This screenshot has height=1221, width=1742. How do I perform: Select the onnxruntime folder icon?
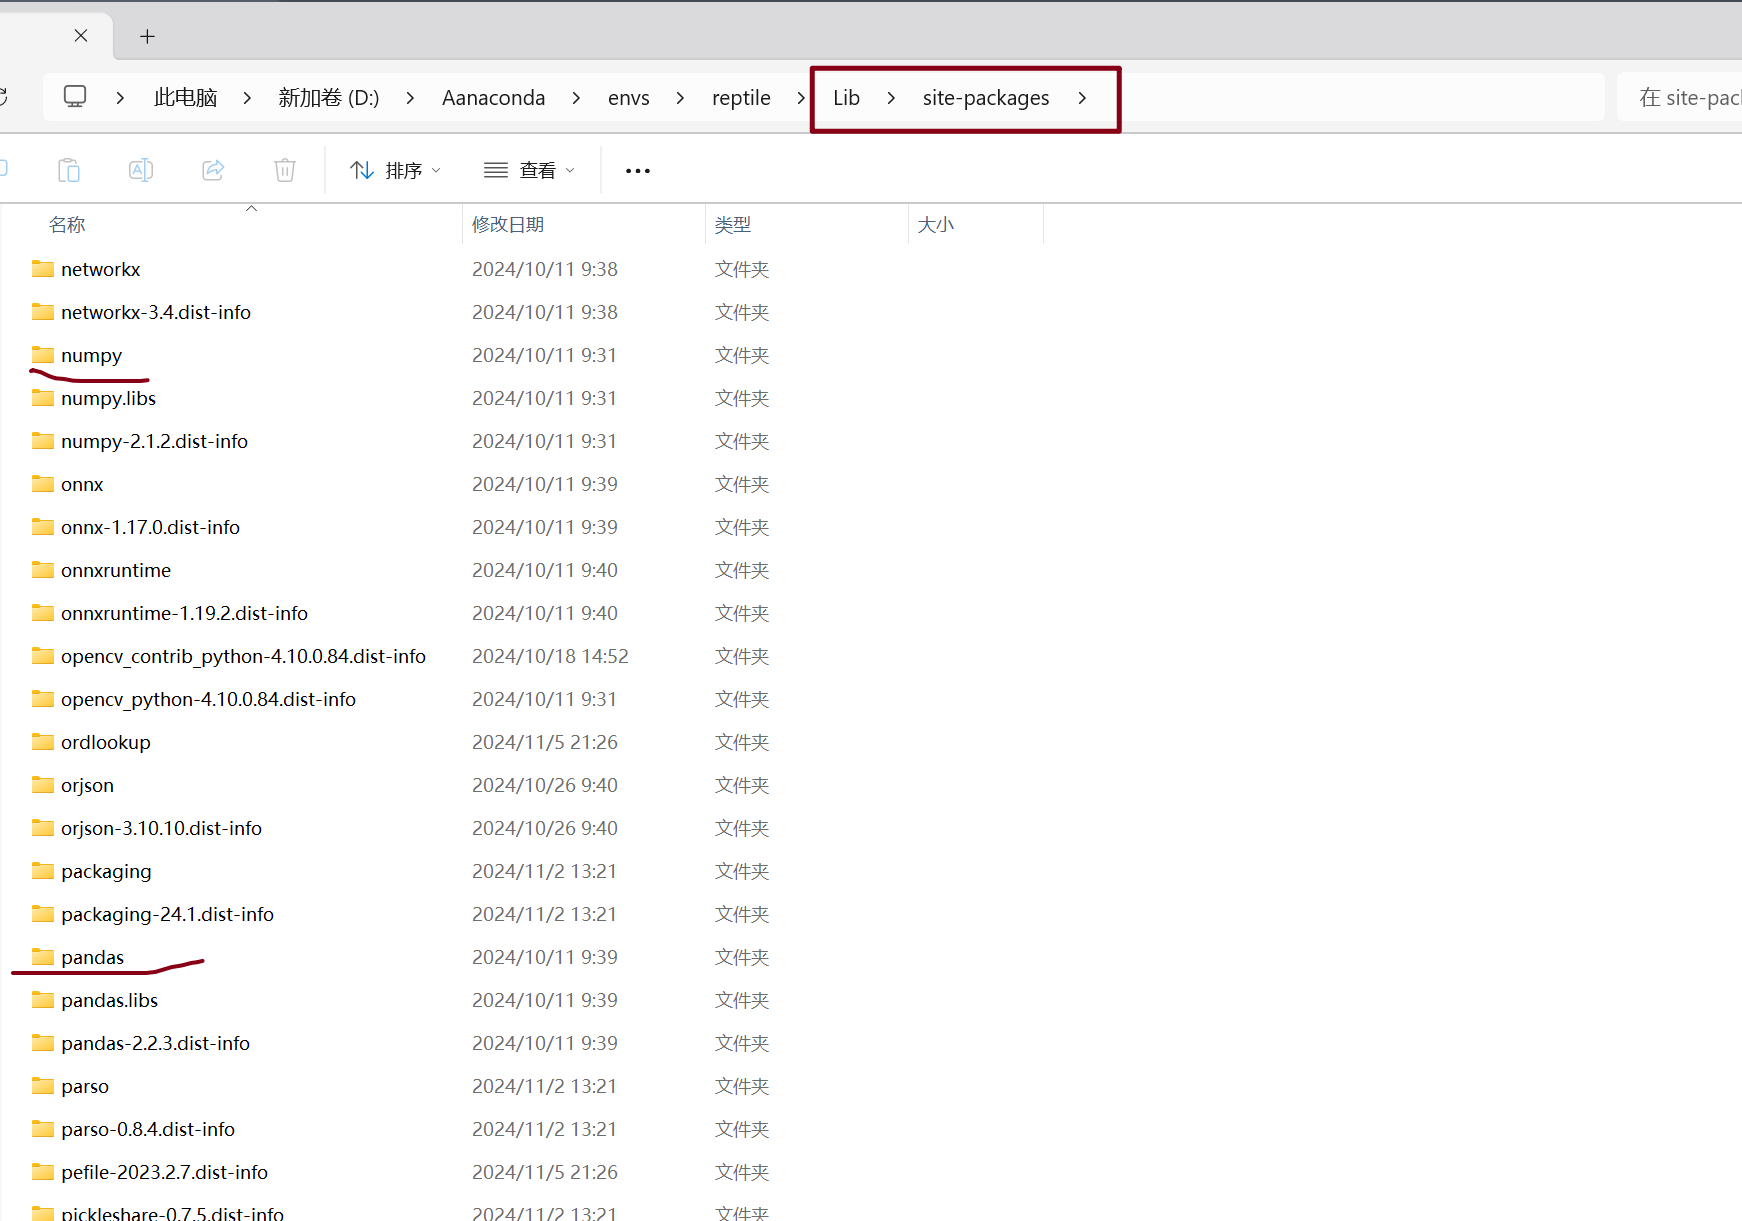[43, 570]
